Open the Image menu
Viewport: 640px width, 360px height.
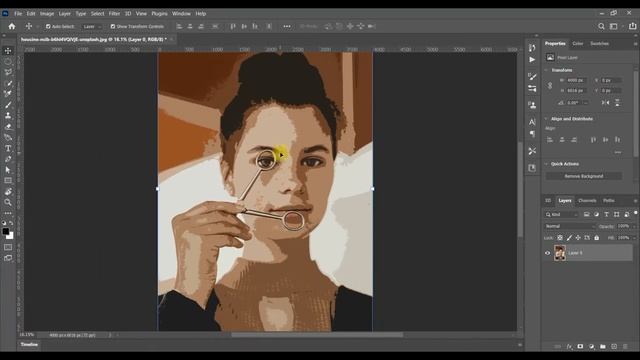pos(47,13)
